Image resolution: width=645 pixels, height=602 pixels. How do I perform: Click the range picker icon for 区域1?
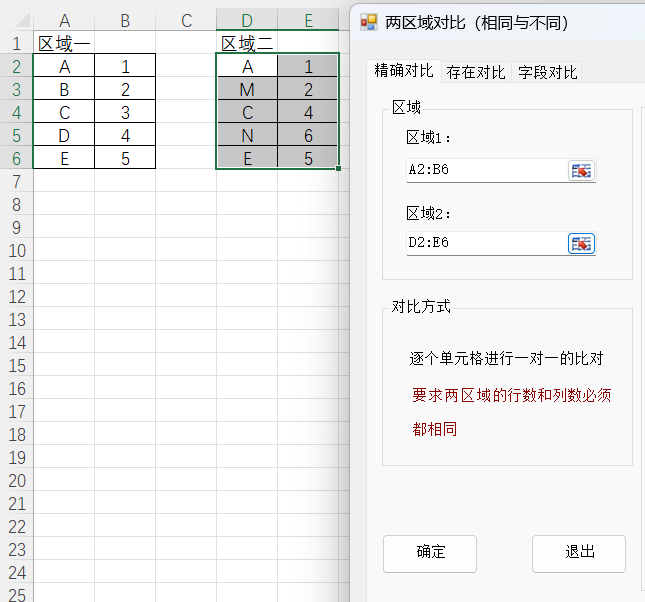[x=581, y=171]
